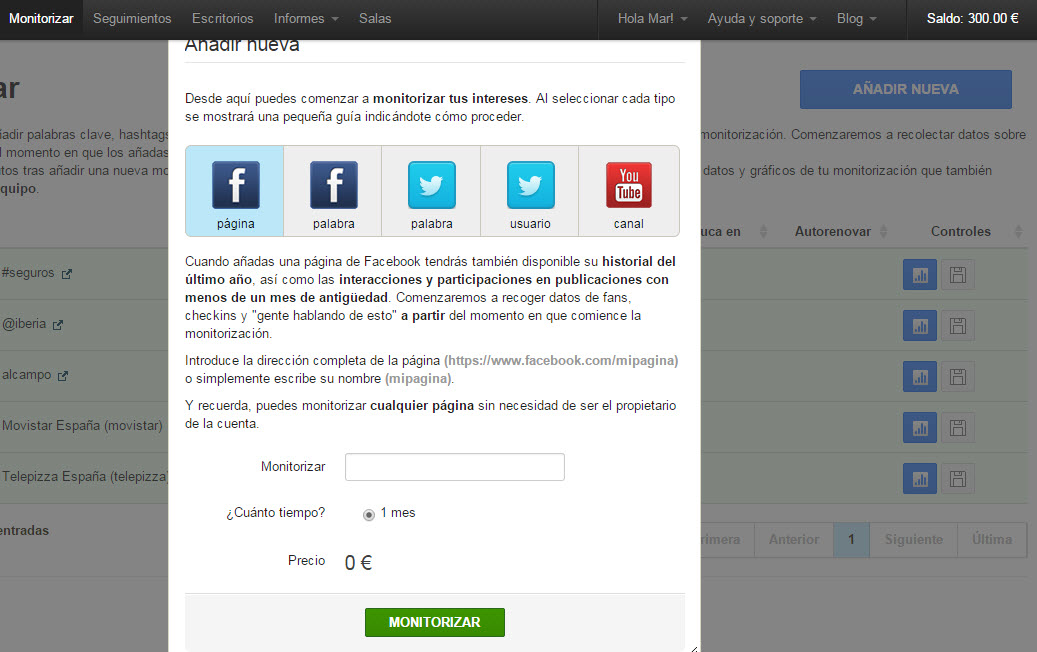The image size is (1037, 652).
Task: Open the Escritorios section
Action: point(222,19)
